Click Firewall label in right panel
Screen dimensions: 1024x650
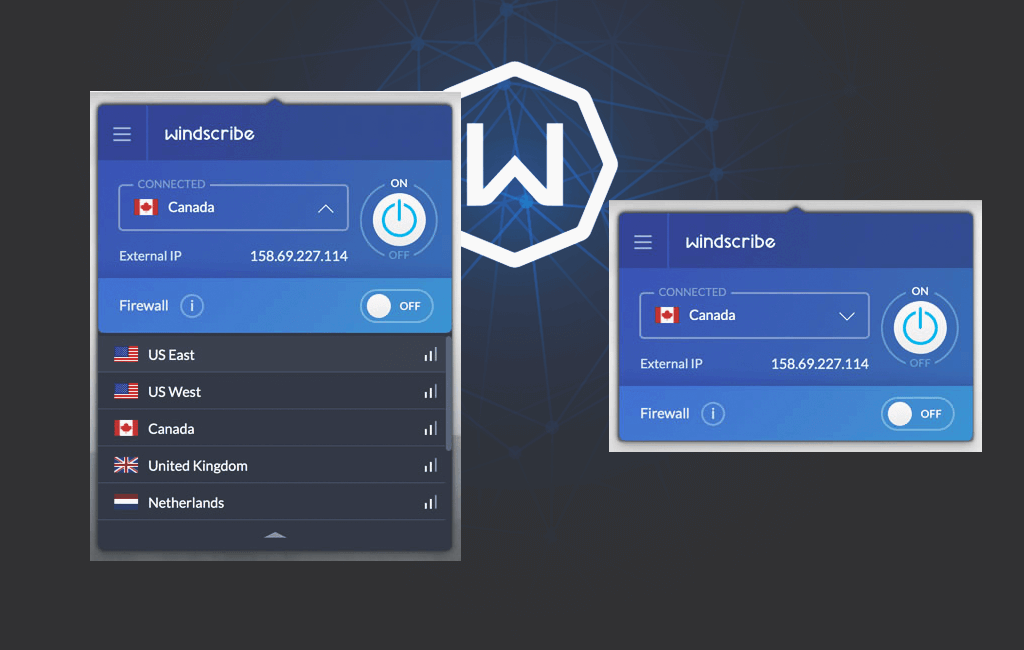pos(665,414)
